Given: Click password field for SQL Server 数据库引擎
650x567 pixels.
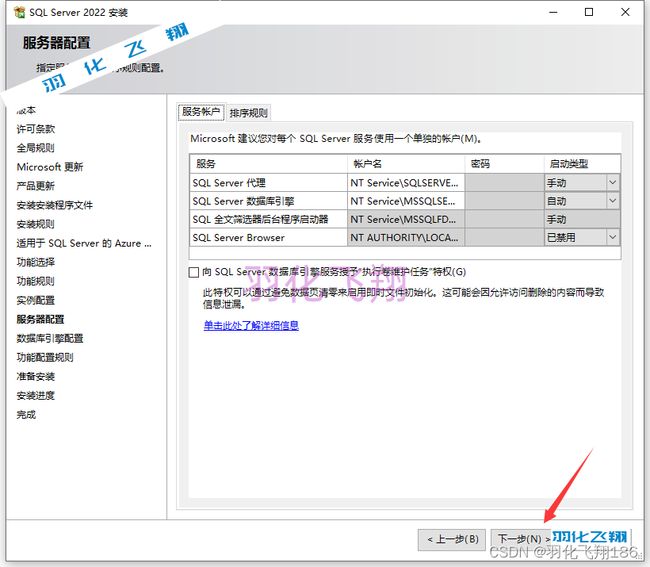Looking at the screenshot, I should click(x=504, y=201).
